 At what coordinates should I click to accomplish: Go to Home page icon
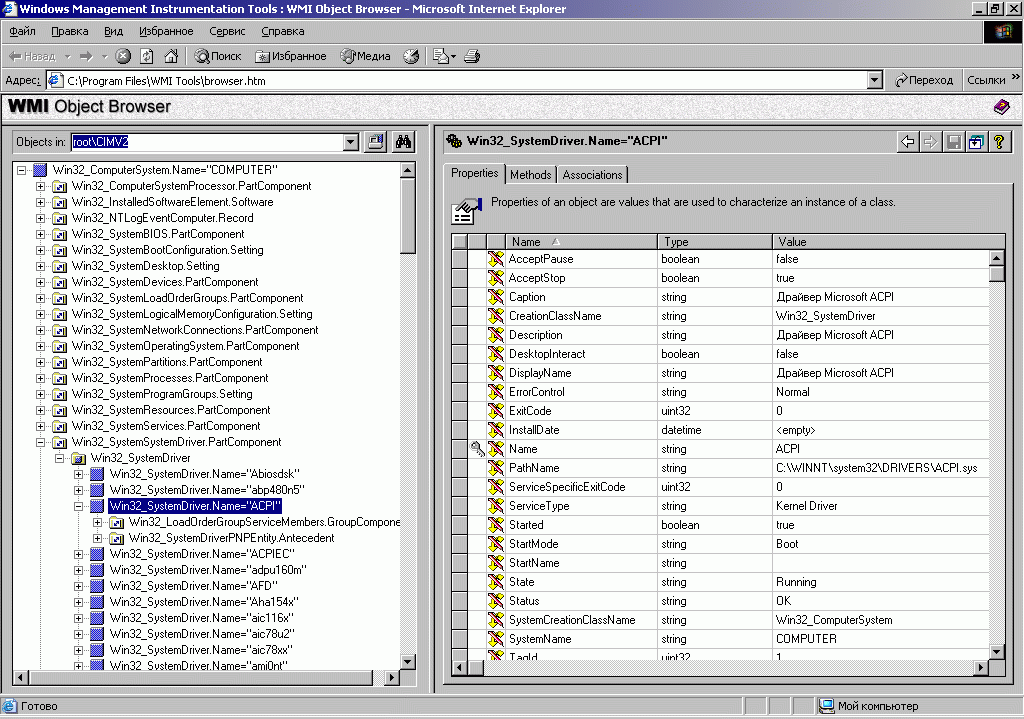[171, 56]
